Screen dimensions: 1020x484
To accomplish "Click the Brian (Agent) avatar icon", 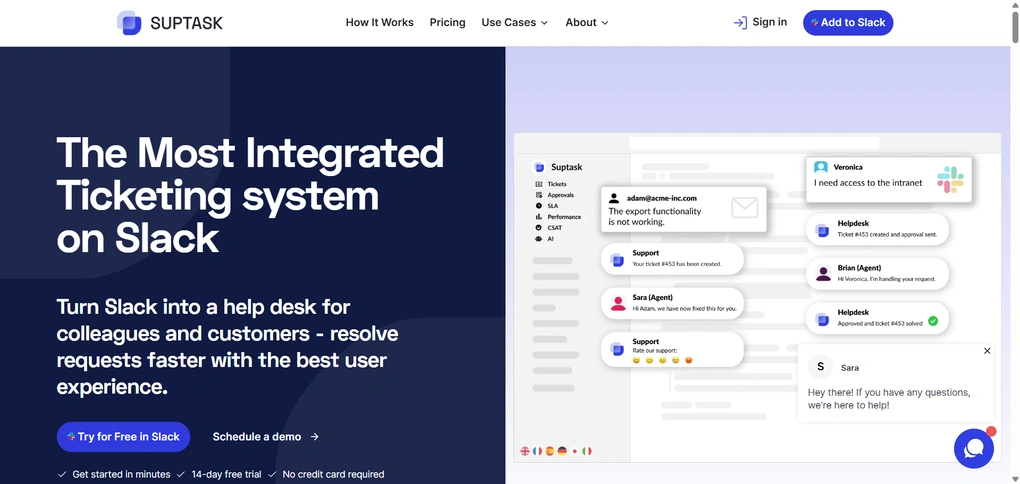I will point(823,274).
